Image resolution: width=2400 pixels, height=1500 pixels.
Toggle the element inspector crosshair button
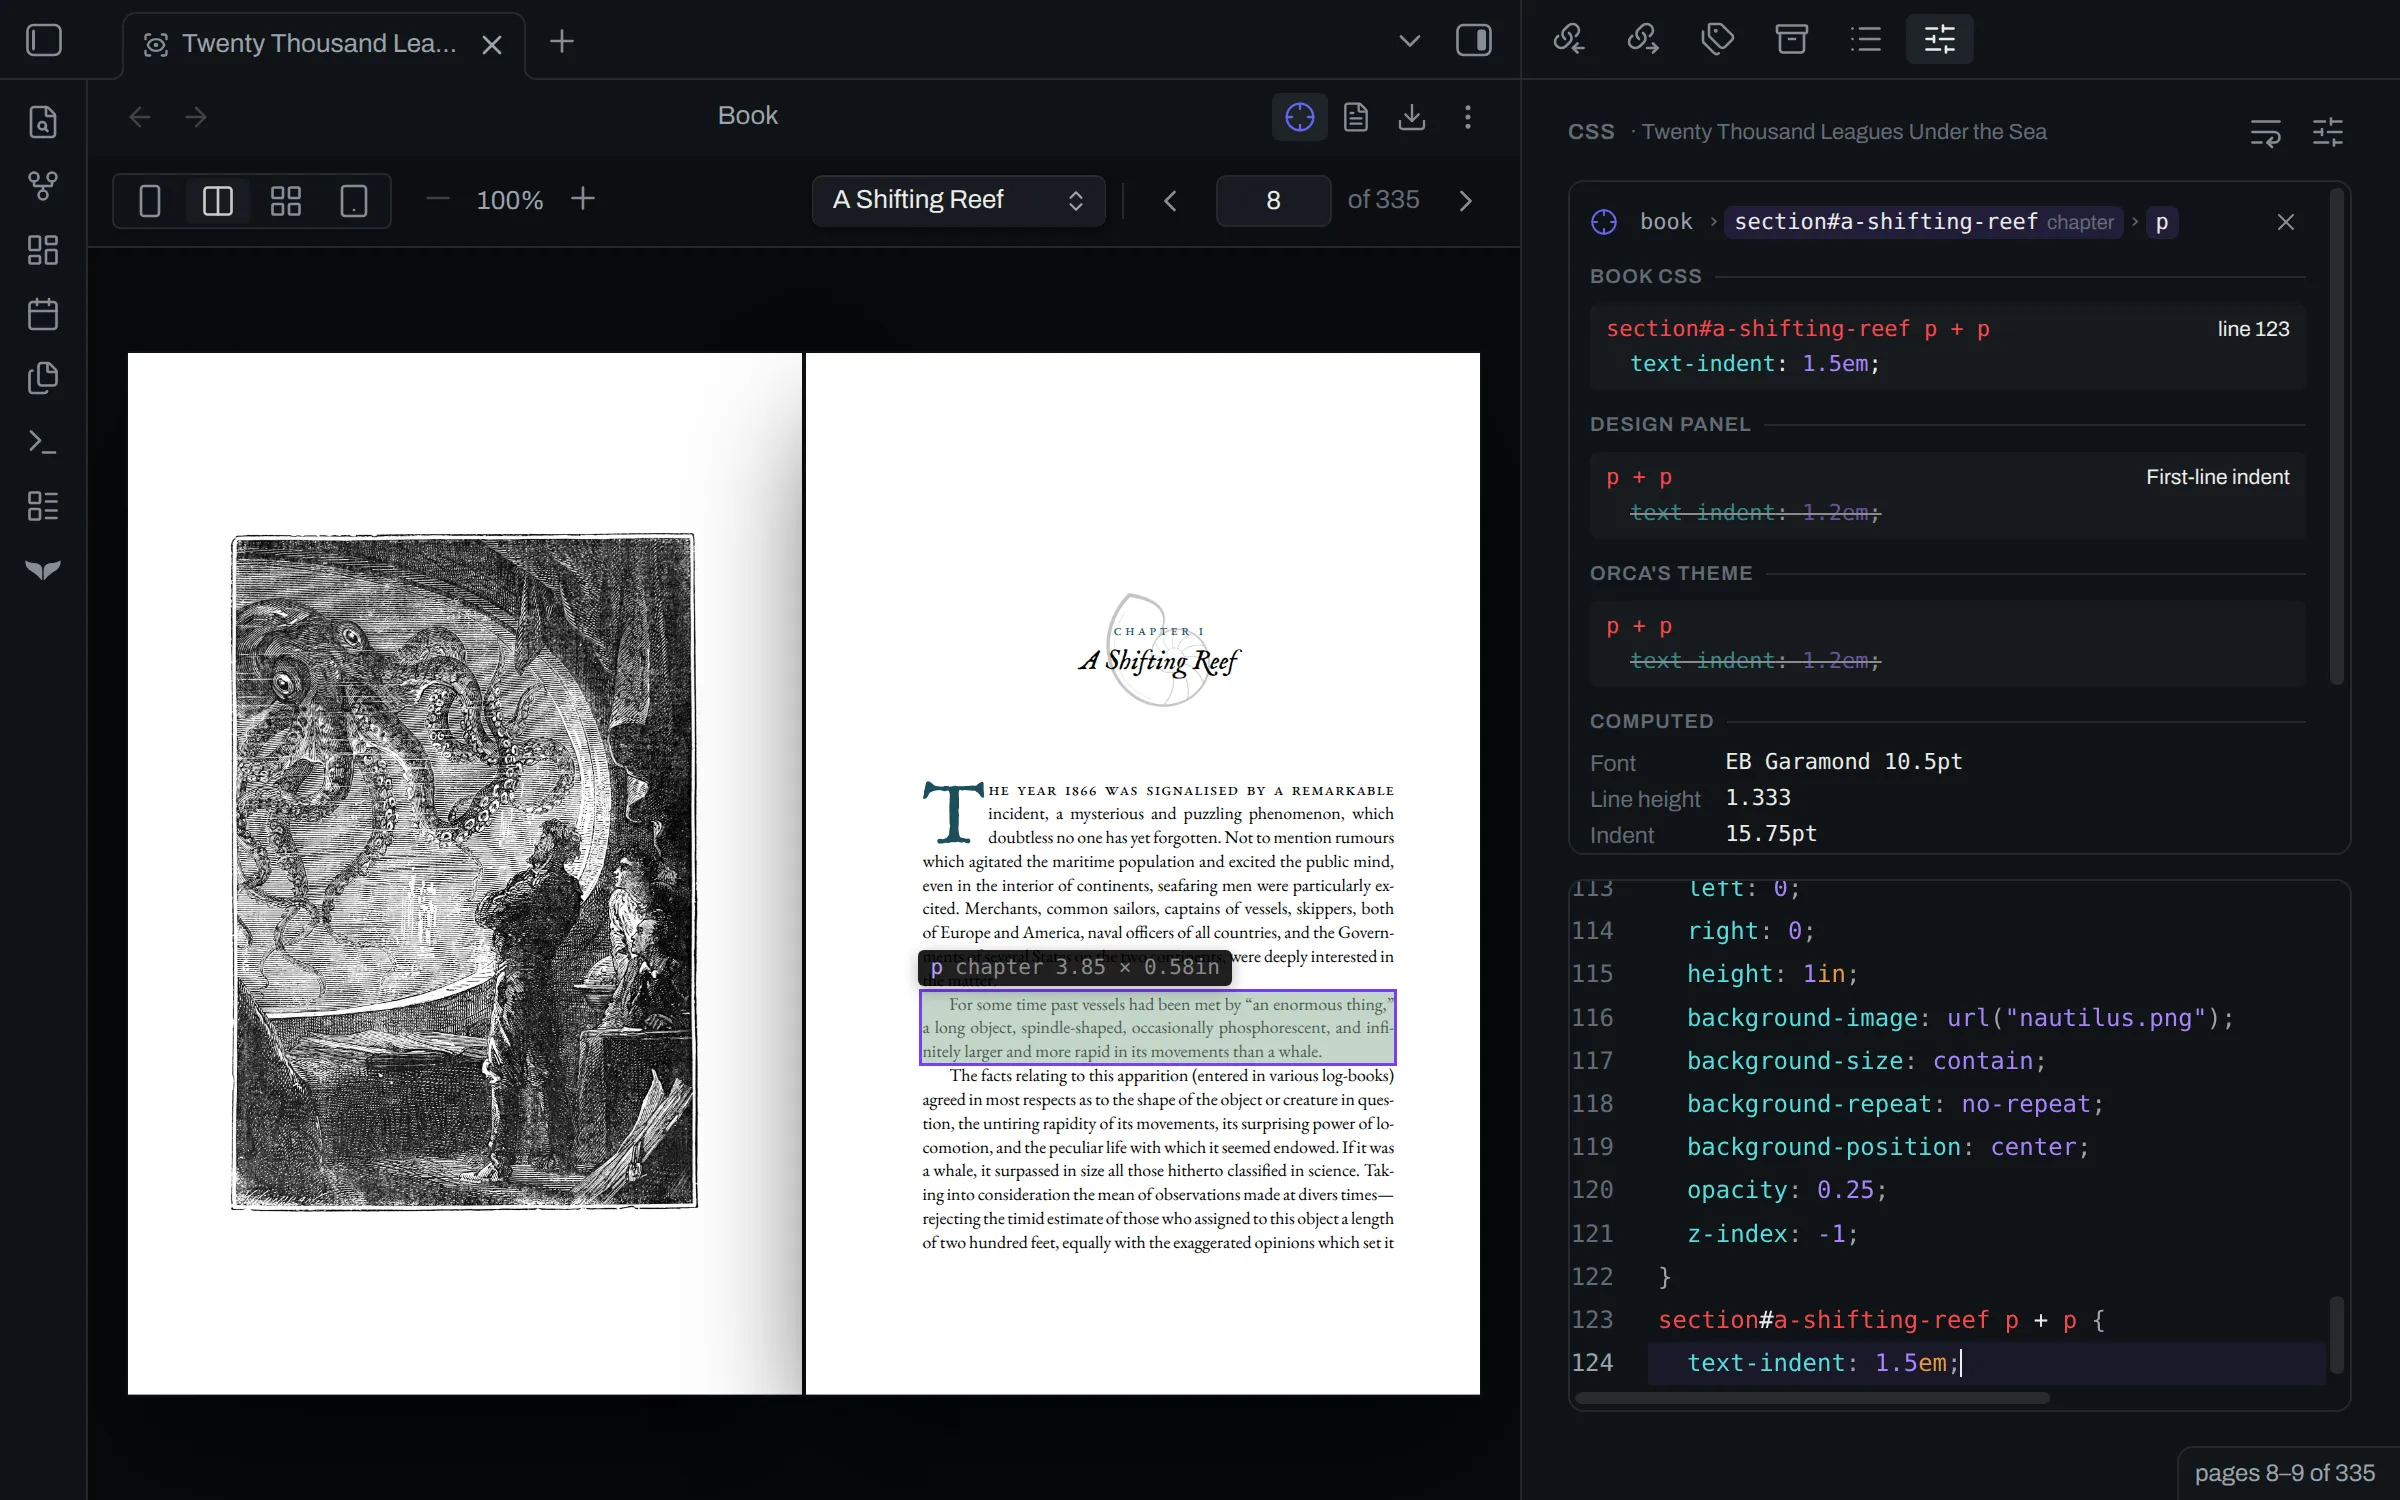(1300, 117)
